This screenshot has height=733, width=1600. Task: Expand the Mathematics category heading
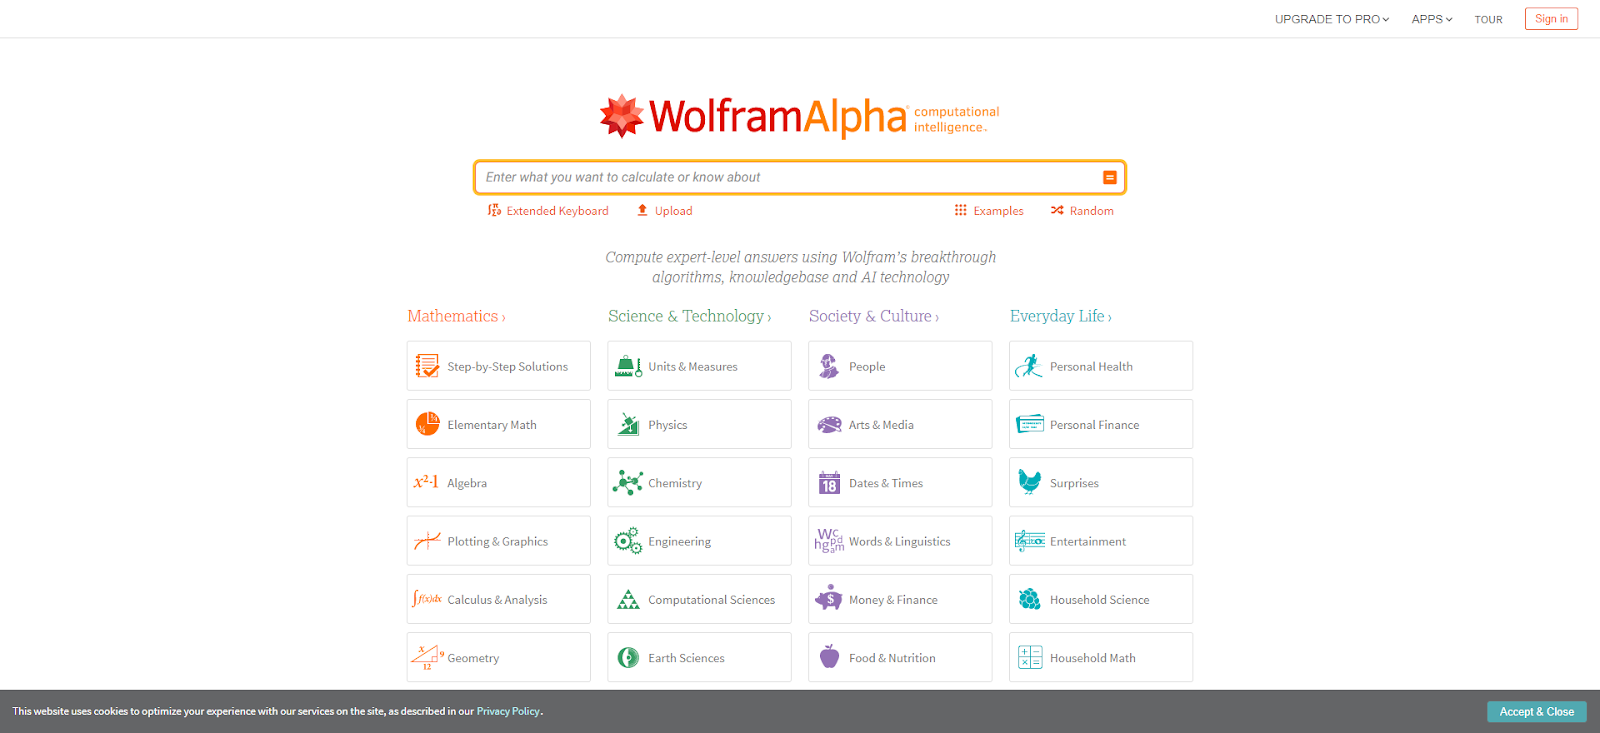pyautogui.click(x=456, y=316)
